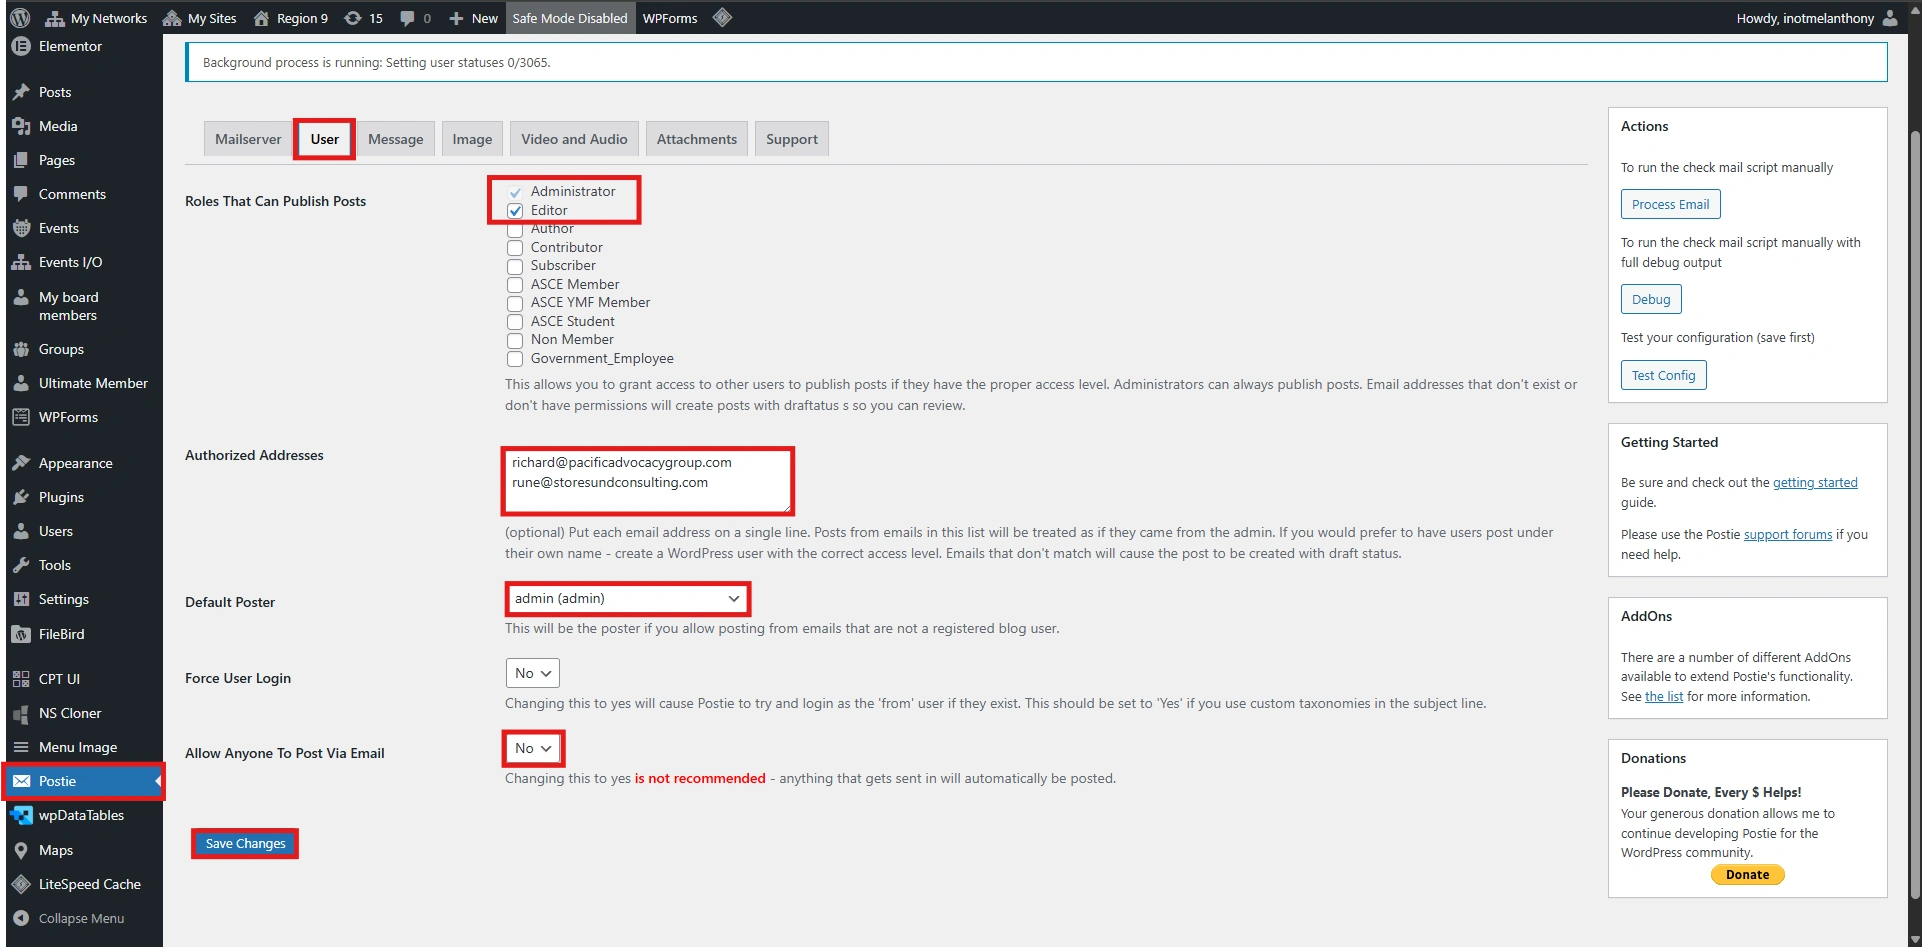1922x947 pixels.
Task: Open the Force User Login dropdown
Action: pos(533,673)
